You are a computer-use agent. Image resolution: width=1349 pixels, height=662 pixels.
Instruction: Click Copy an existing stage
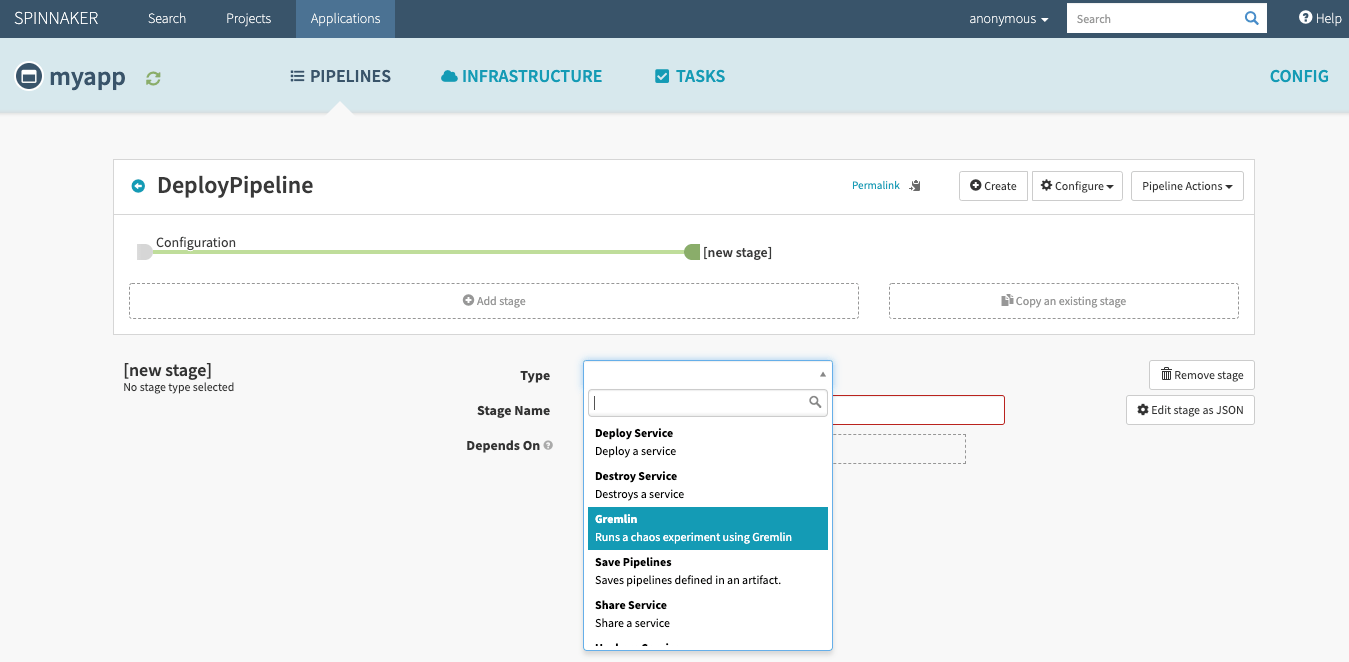point(1064,301)
